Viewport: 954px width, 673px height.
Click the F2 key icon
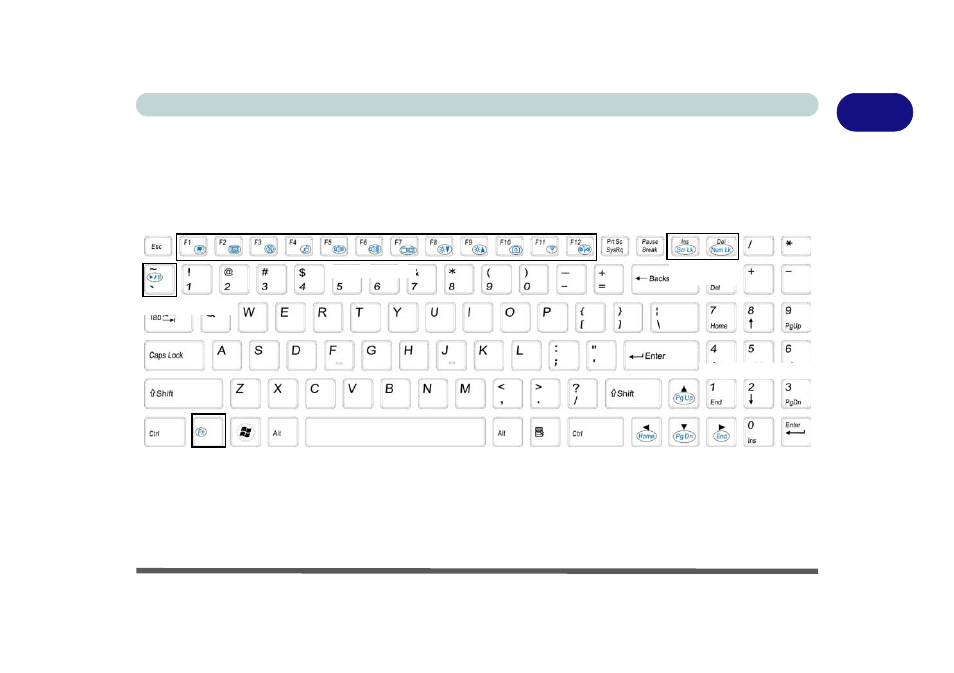pos(229,246)
